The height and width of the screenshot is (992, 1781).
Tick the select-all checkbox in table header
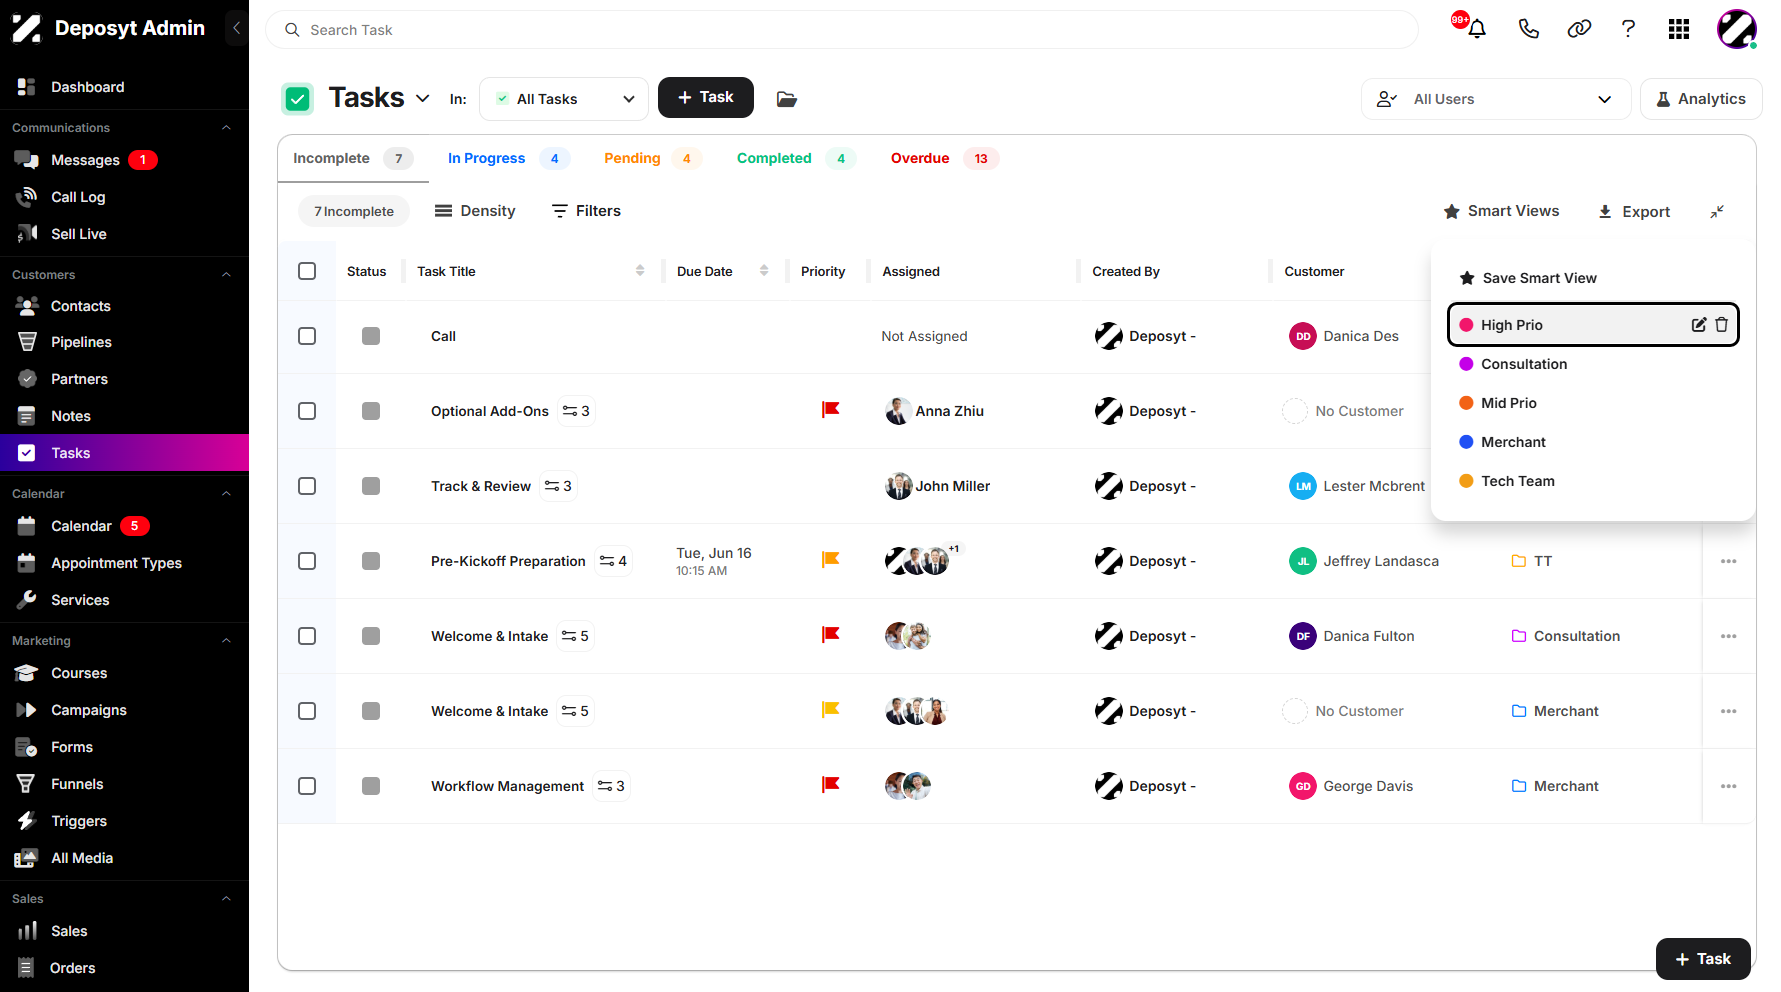pos(307,271)
